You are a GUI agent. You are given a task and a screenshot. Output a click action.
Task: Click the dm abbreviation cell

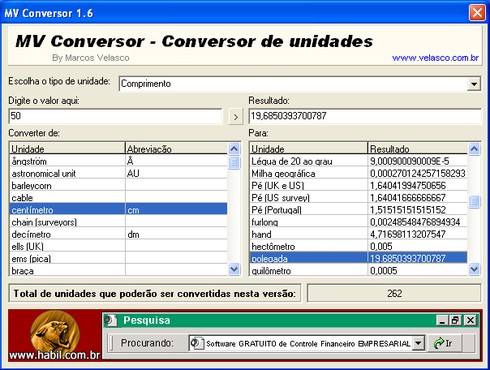coord(176,234)
